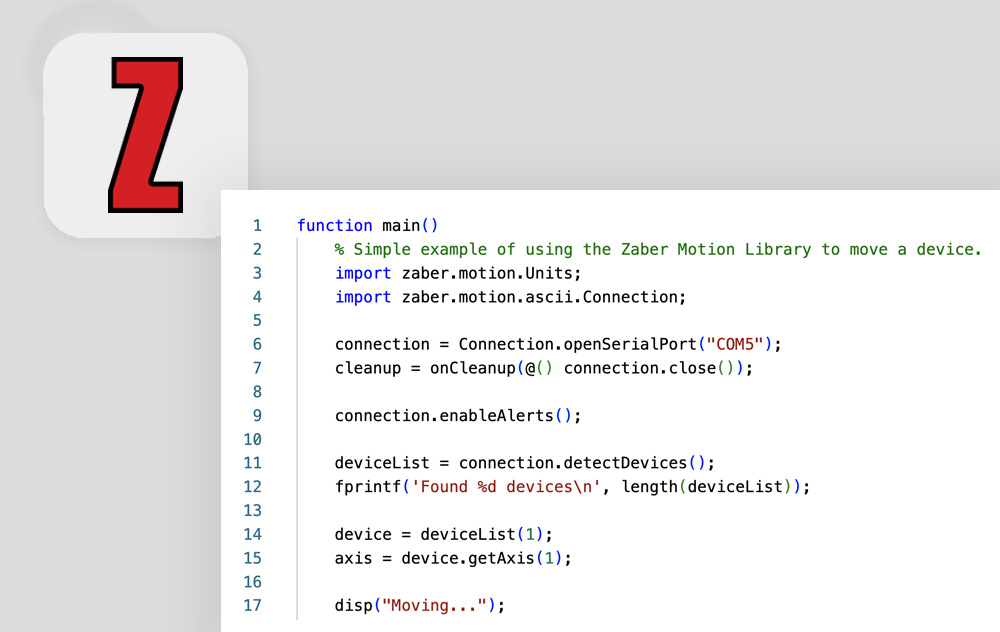Click the 'Found %d devices\n' string
The width and height of the screenshot is (1000, 632).
coord(506,487)
